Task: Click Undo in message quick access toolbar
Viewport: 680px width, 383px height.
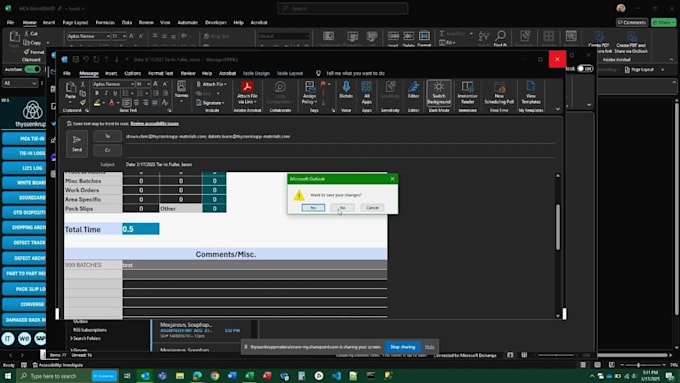Action: click(86, 59)
